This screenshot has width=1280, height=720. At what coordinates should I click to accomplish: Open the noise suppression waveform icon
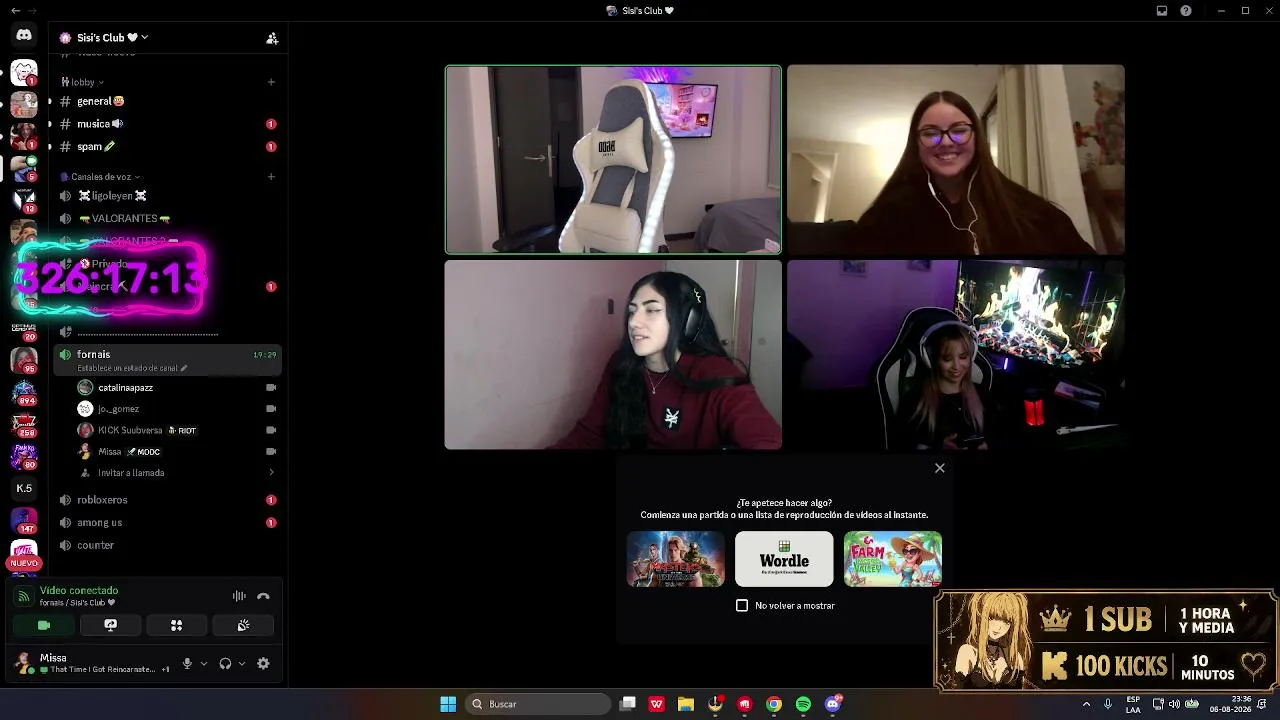pos(239,596)
